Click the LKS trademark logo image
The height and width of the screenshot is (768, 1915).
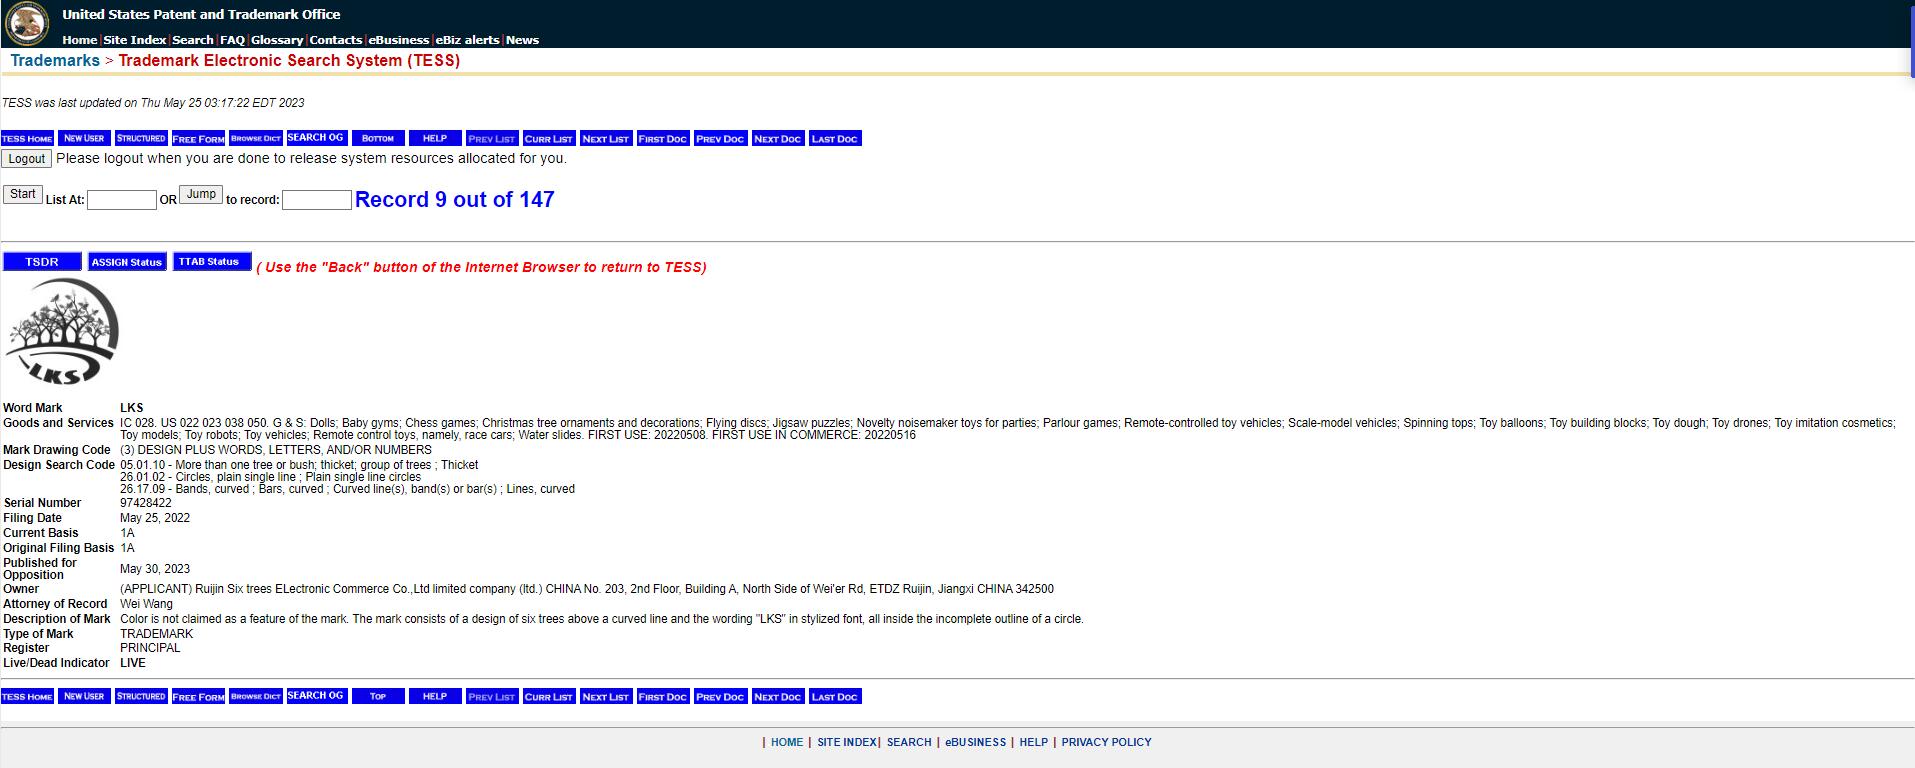pos(62,331)
